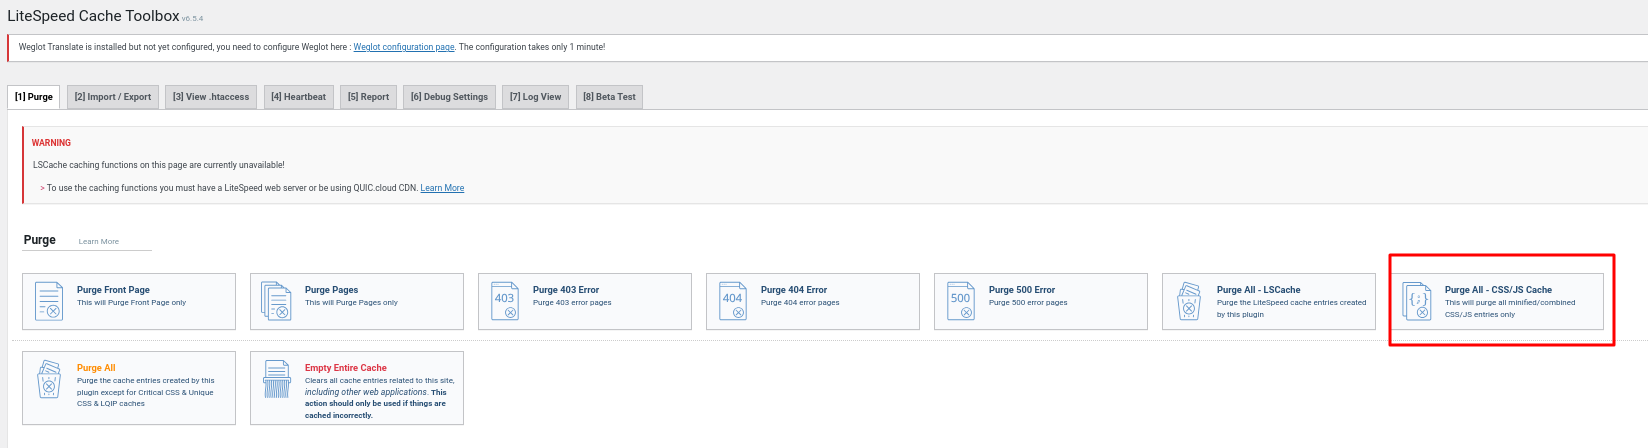1648x448 pixels.
Task: Click the Purge 403 Error title
Action: (x=566, y=290)
